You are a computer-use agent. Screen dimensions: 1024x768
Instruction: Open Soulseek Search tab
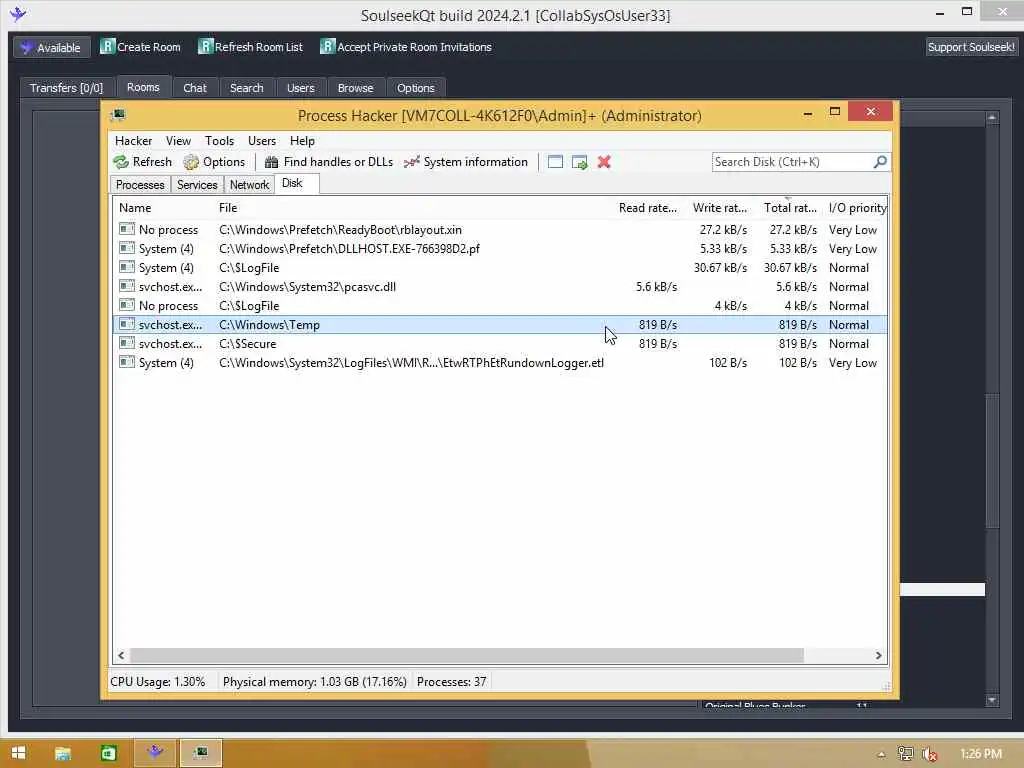(246, 88)
